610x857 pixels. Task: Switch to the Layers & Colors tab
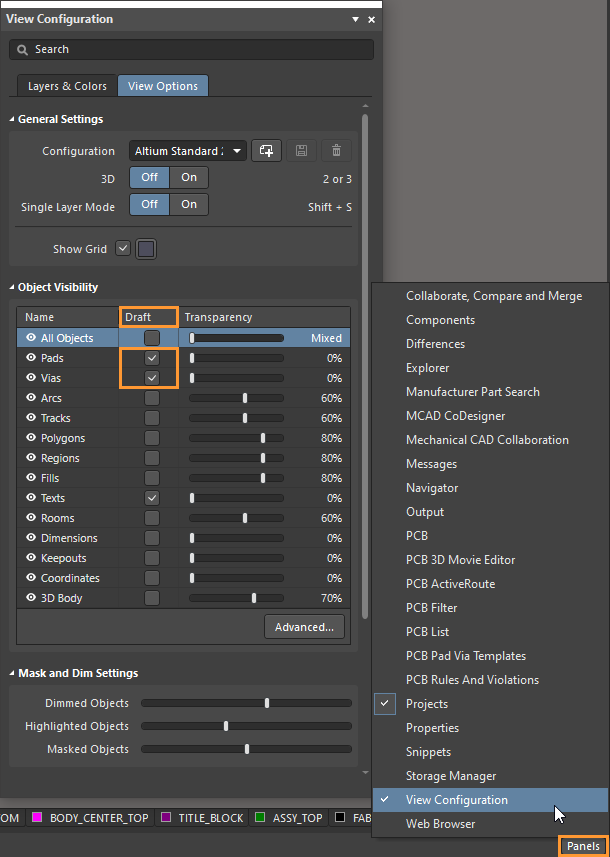coord(67,86)
